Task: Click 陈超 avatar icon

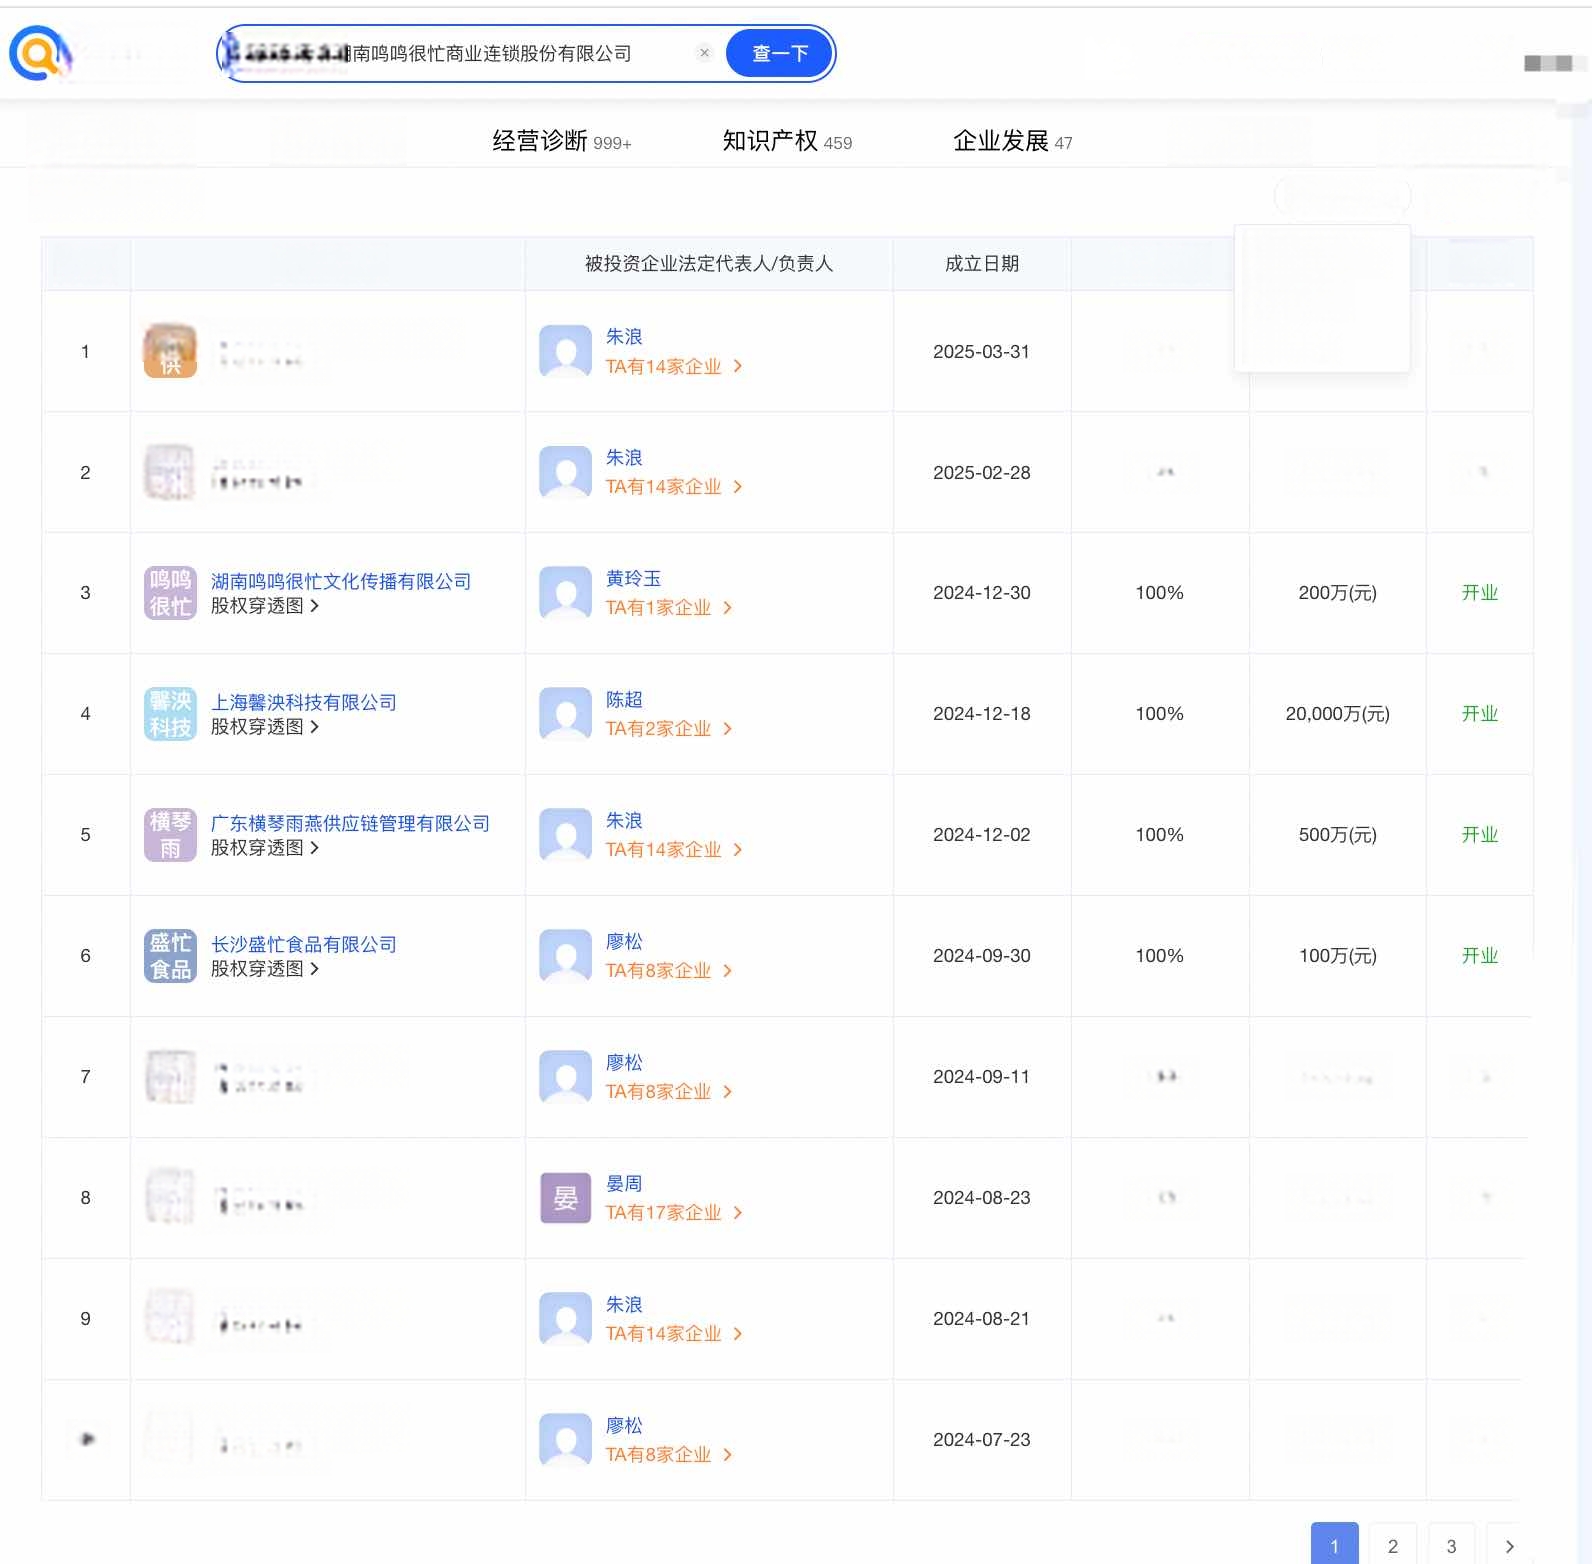Action: (565, 714)
